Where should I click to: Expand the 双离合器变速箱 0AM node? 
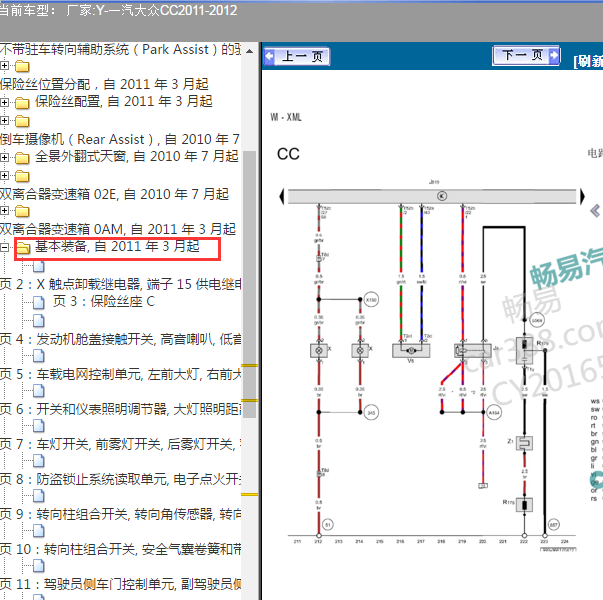(x=4, y=211)
